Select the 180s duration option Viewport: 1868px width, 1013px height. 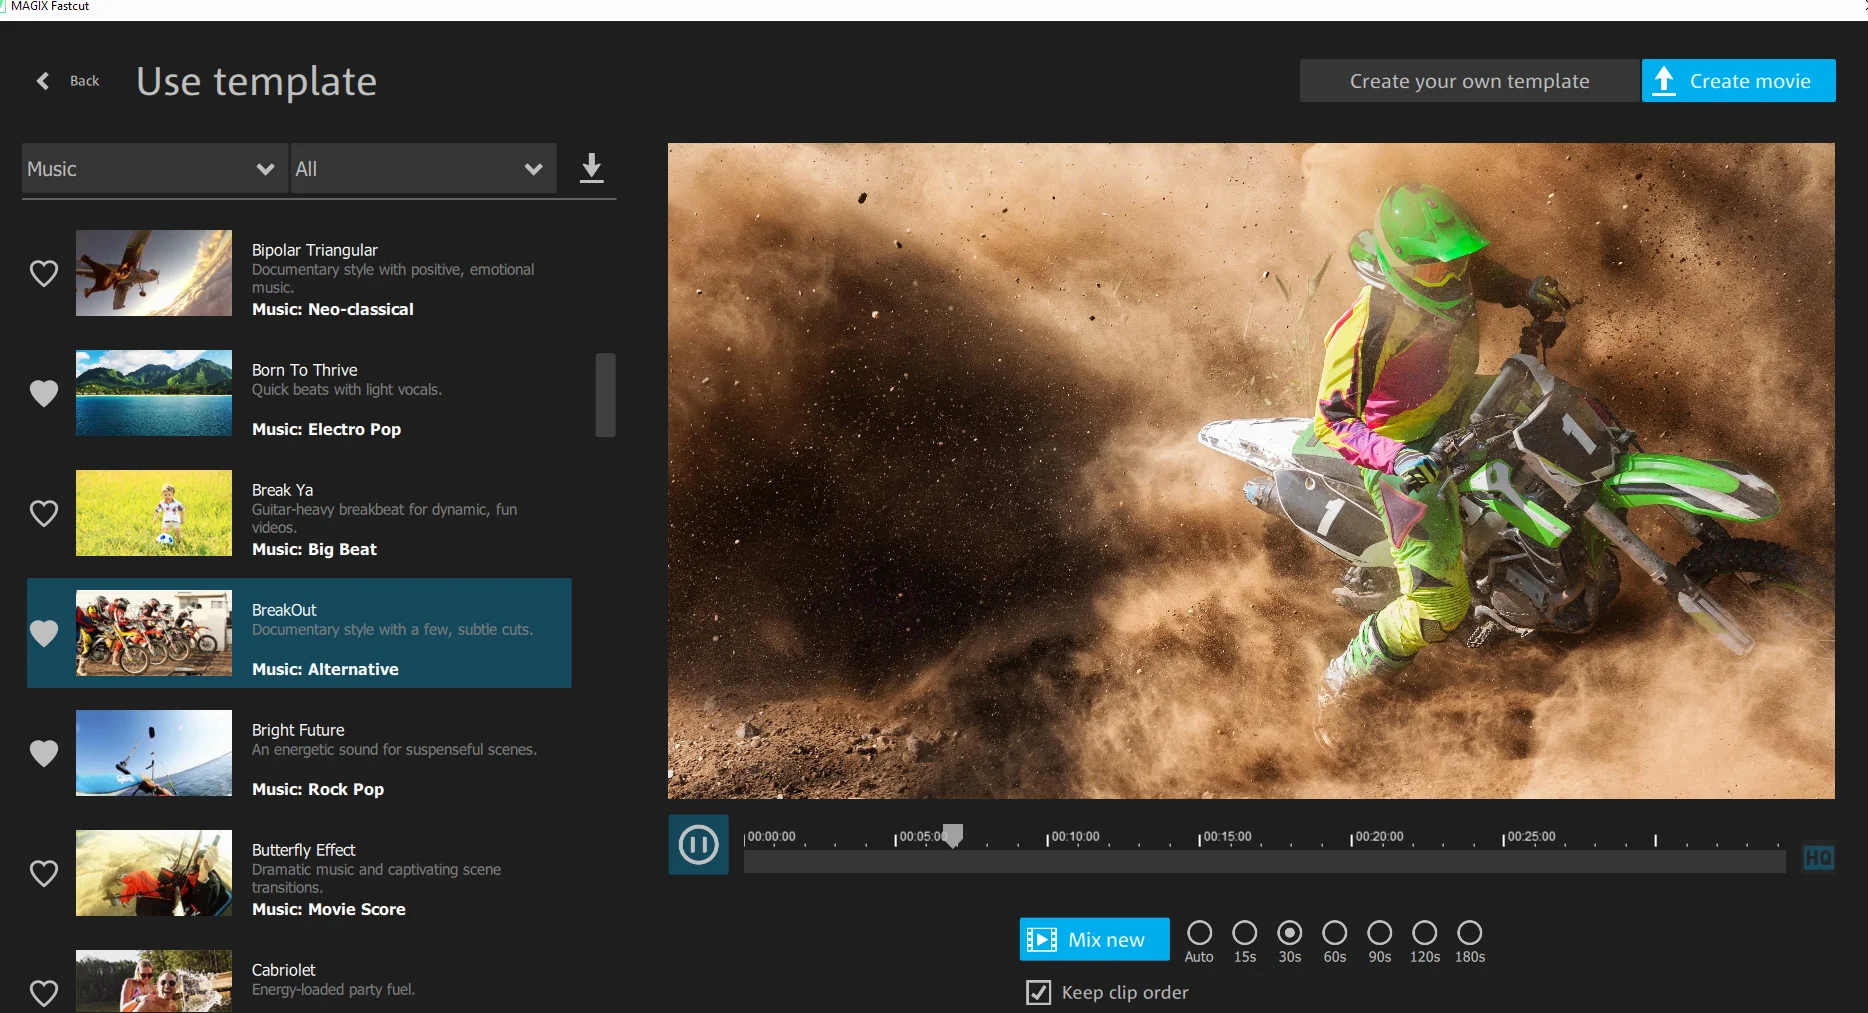1470,933
